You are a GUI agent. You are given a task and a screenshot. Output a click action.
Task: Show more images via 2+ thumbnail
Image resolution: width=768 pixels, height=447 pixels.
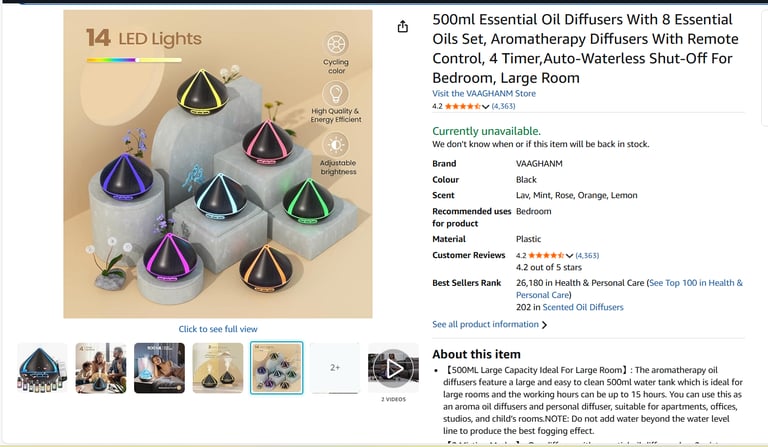tap(335, 368)
